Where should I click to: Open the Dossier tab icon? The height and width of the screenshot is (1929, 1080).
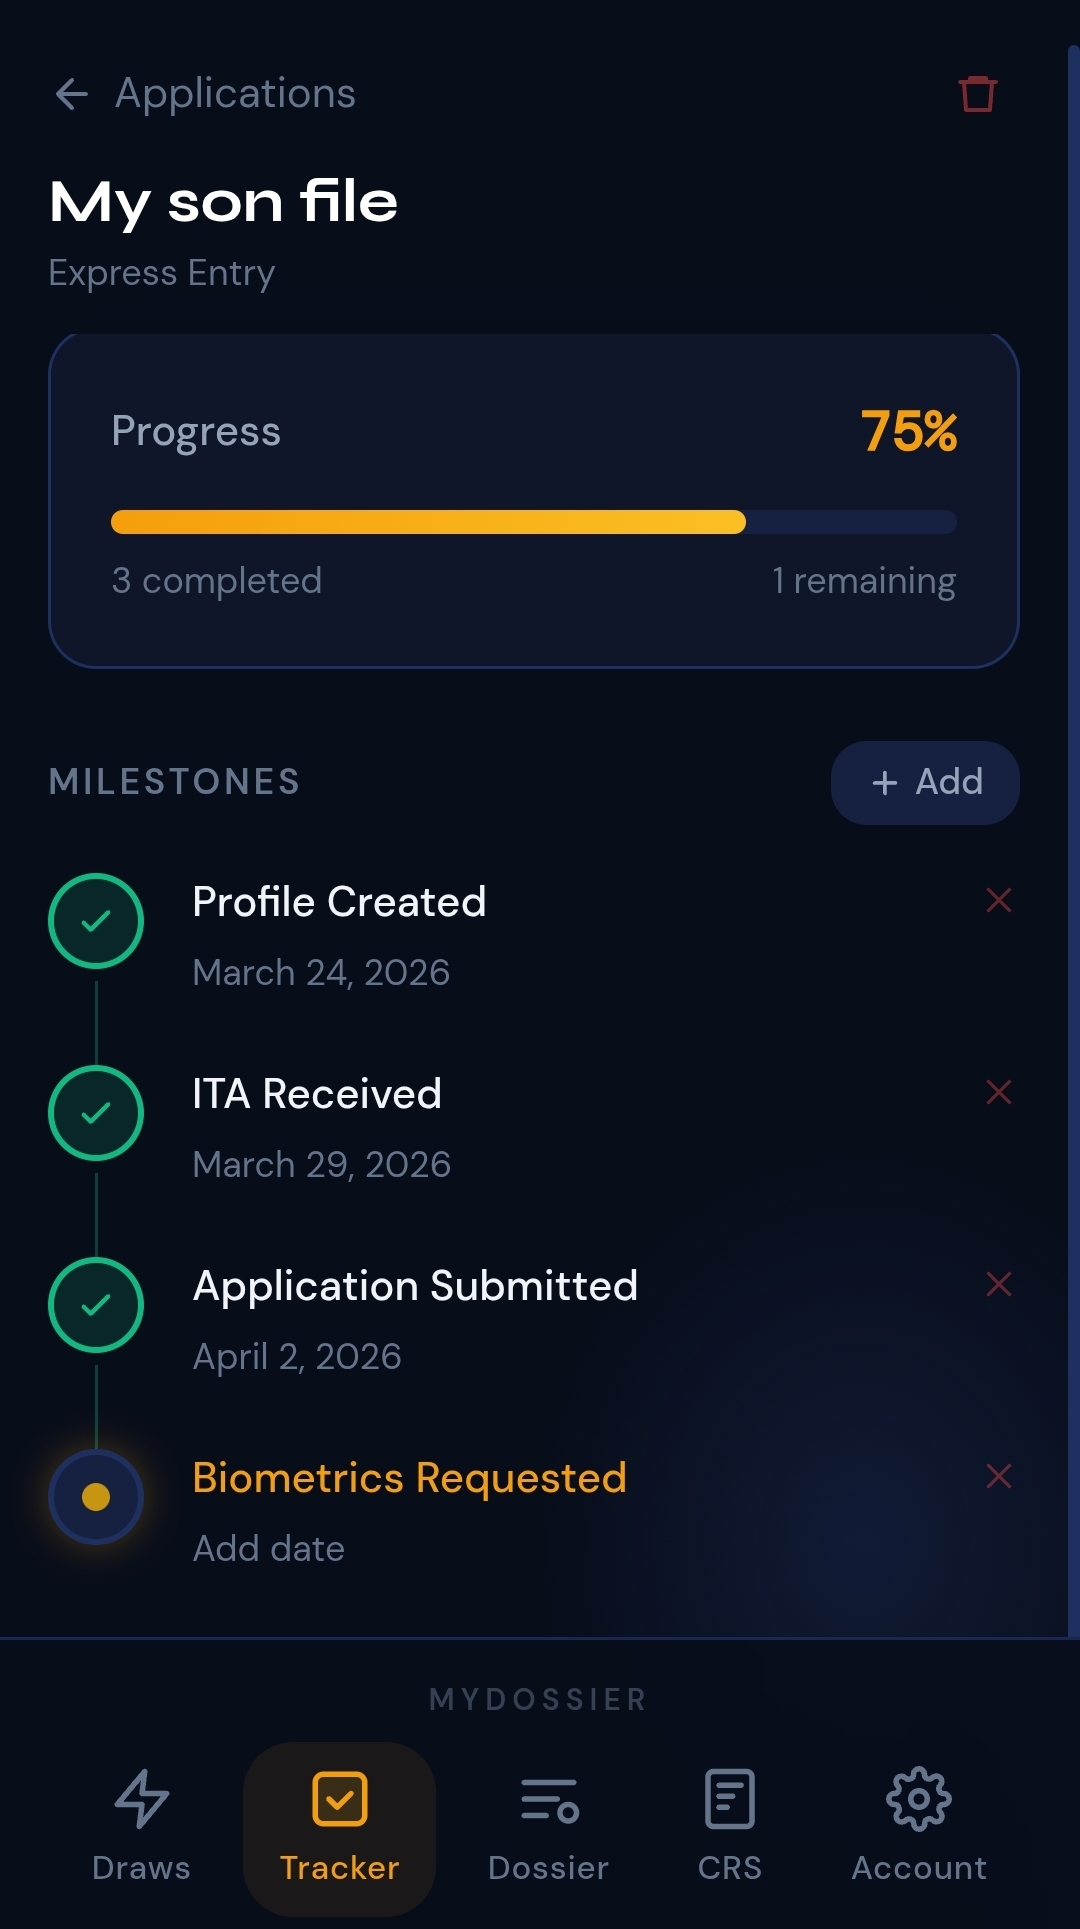548,1826
